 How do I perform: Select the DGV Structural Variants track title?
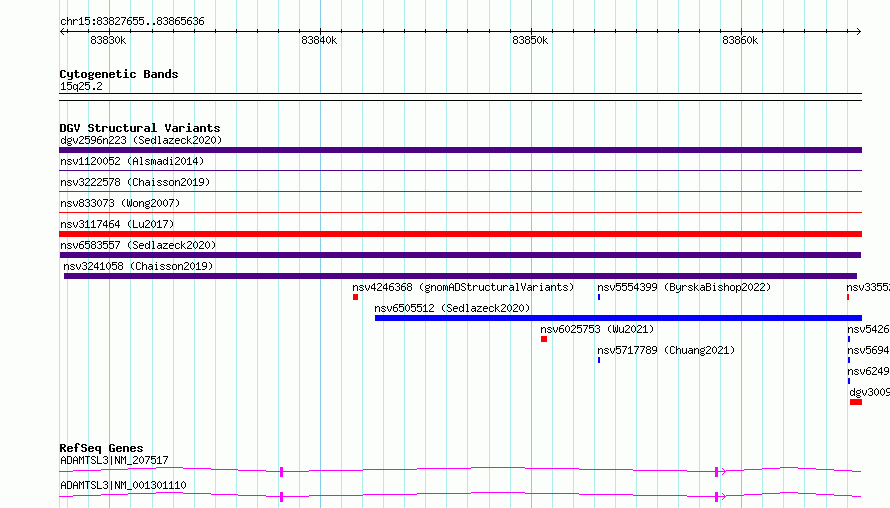[140, 128]
